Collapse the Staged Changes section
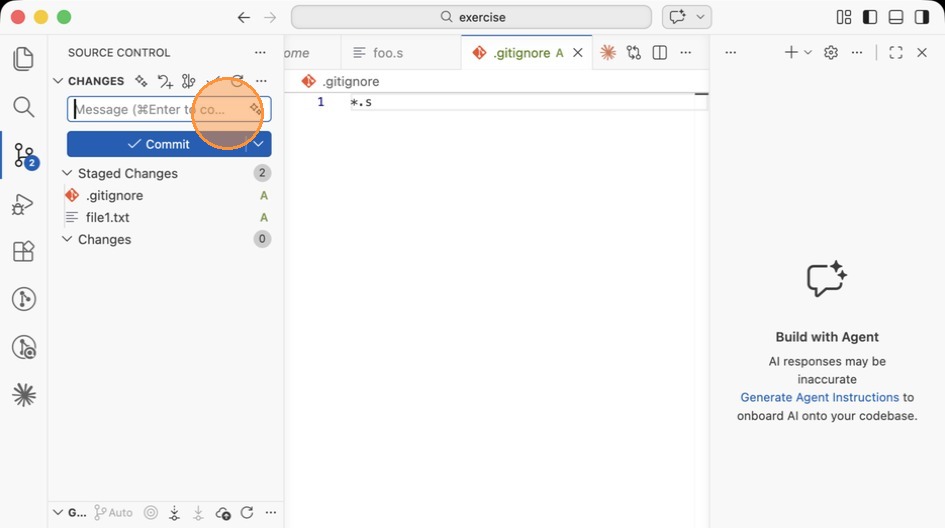The width and height of the screenshot is (945, 528). [x=68, y=173]
